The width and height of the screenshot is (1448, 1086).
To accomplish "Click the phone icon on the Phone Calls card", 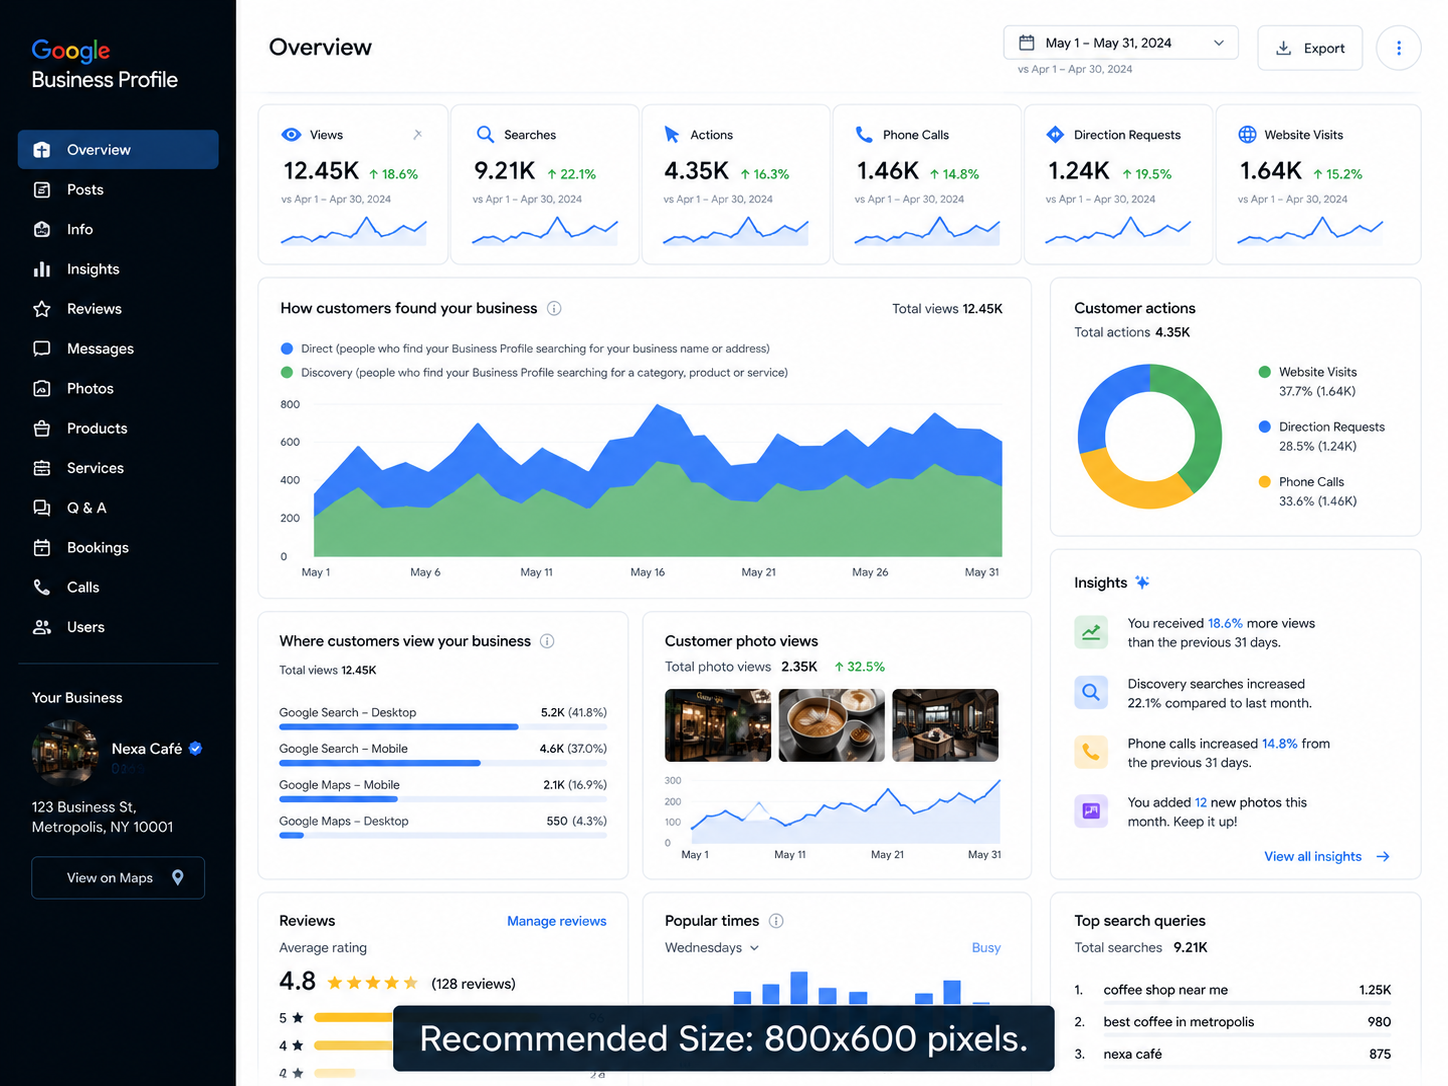I will (x=864, y=134).
